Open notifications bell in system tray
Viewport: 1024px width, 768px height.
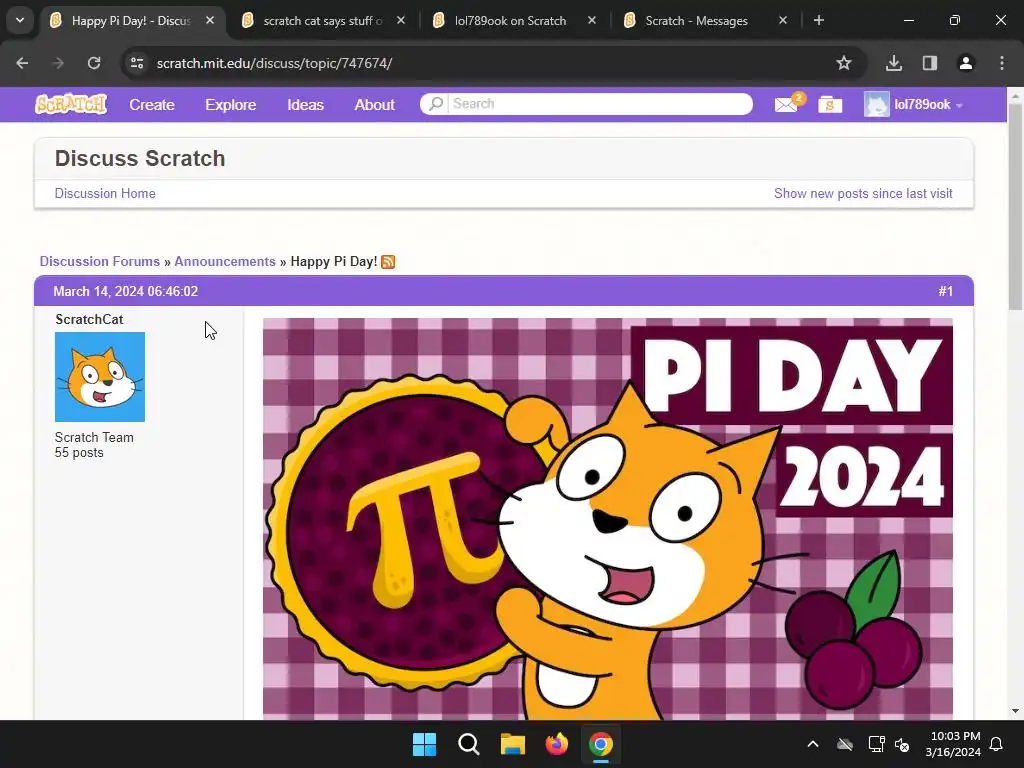click(x=997, y=744)
